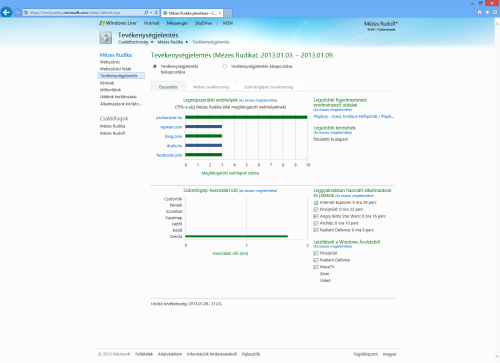Open Játékok korlátozásai in sidebar
The width and height of the screenshot is (500, 363).
click(118, 97)
